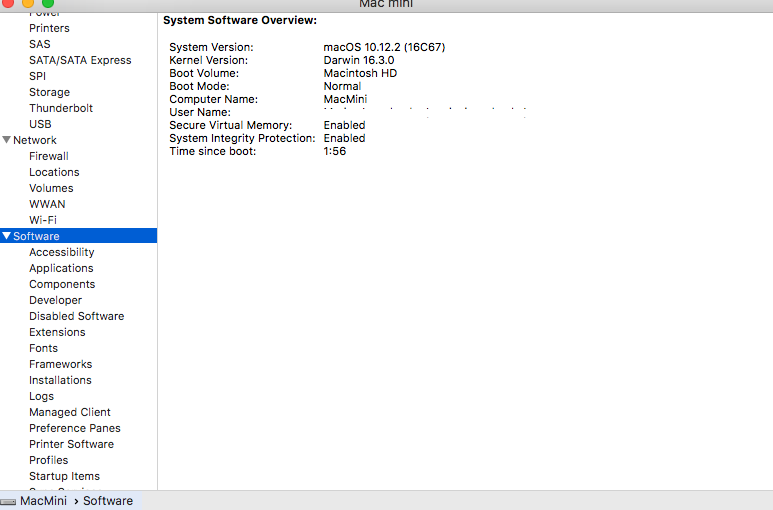Open WWAN network entry
Image resolution: width=773 pixels, height=510 pixels.
47,204
